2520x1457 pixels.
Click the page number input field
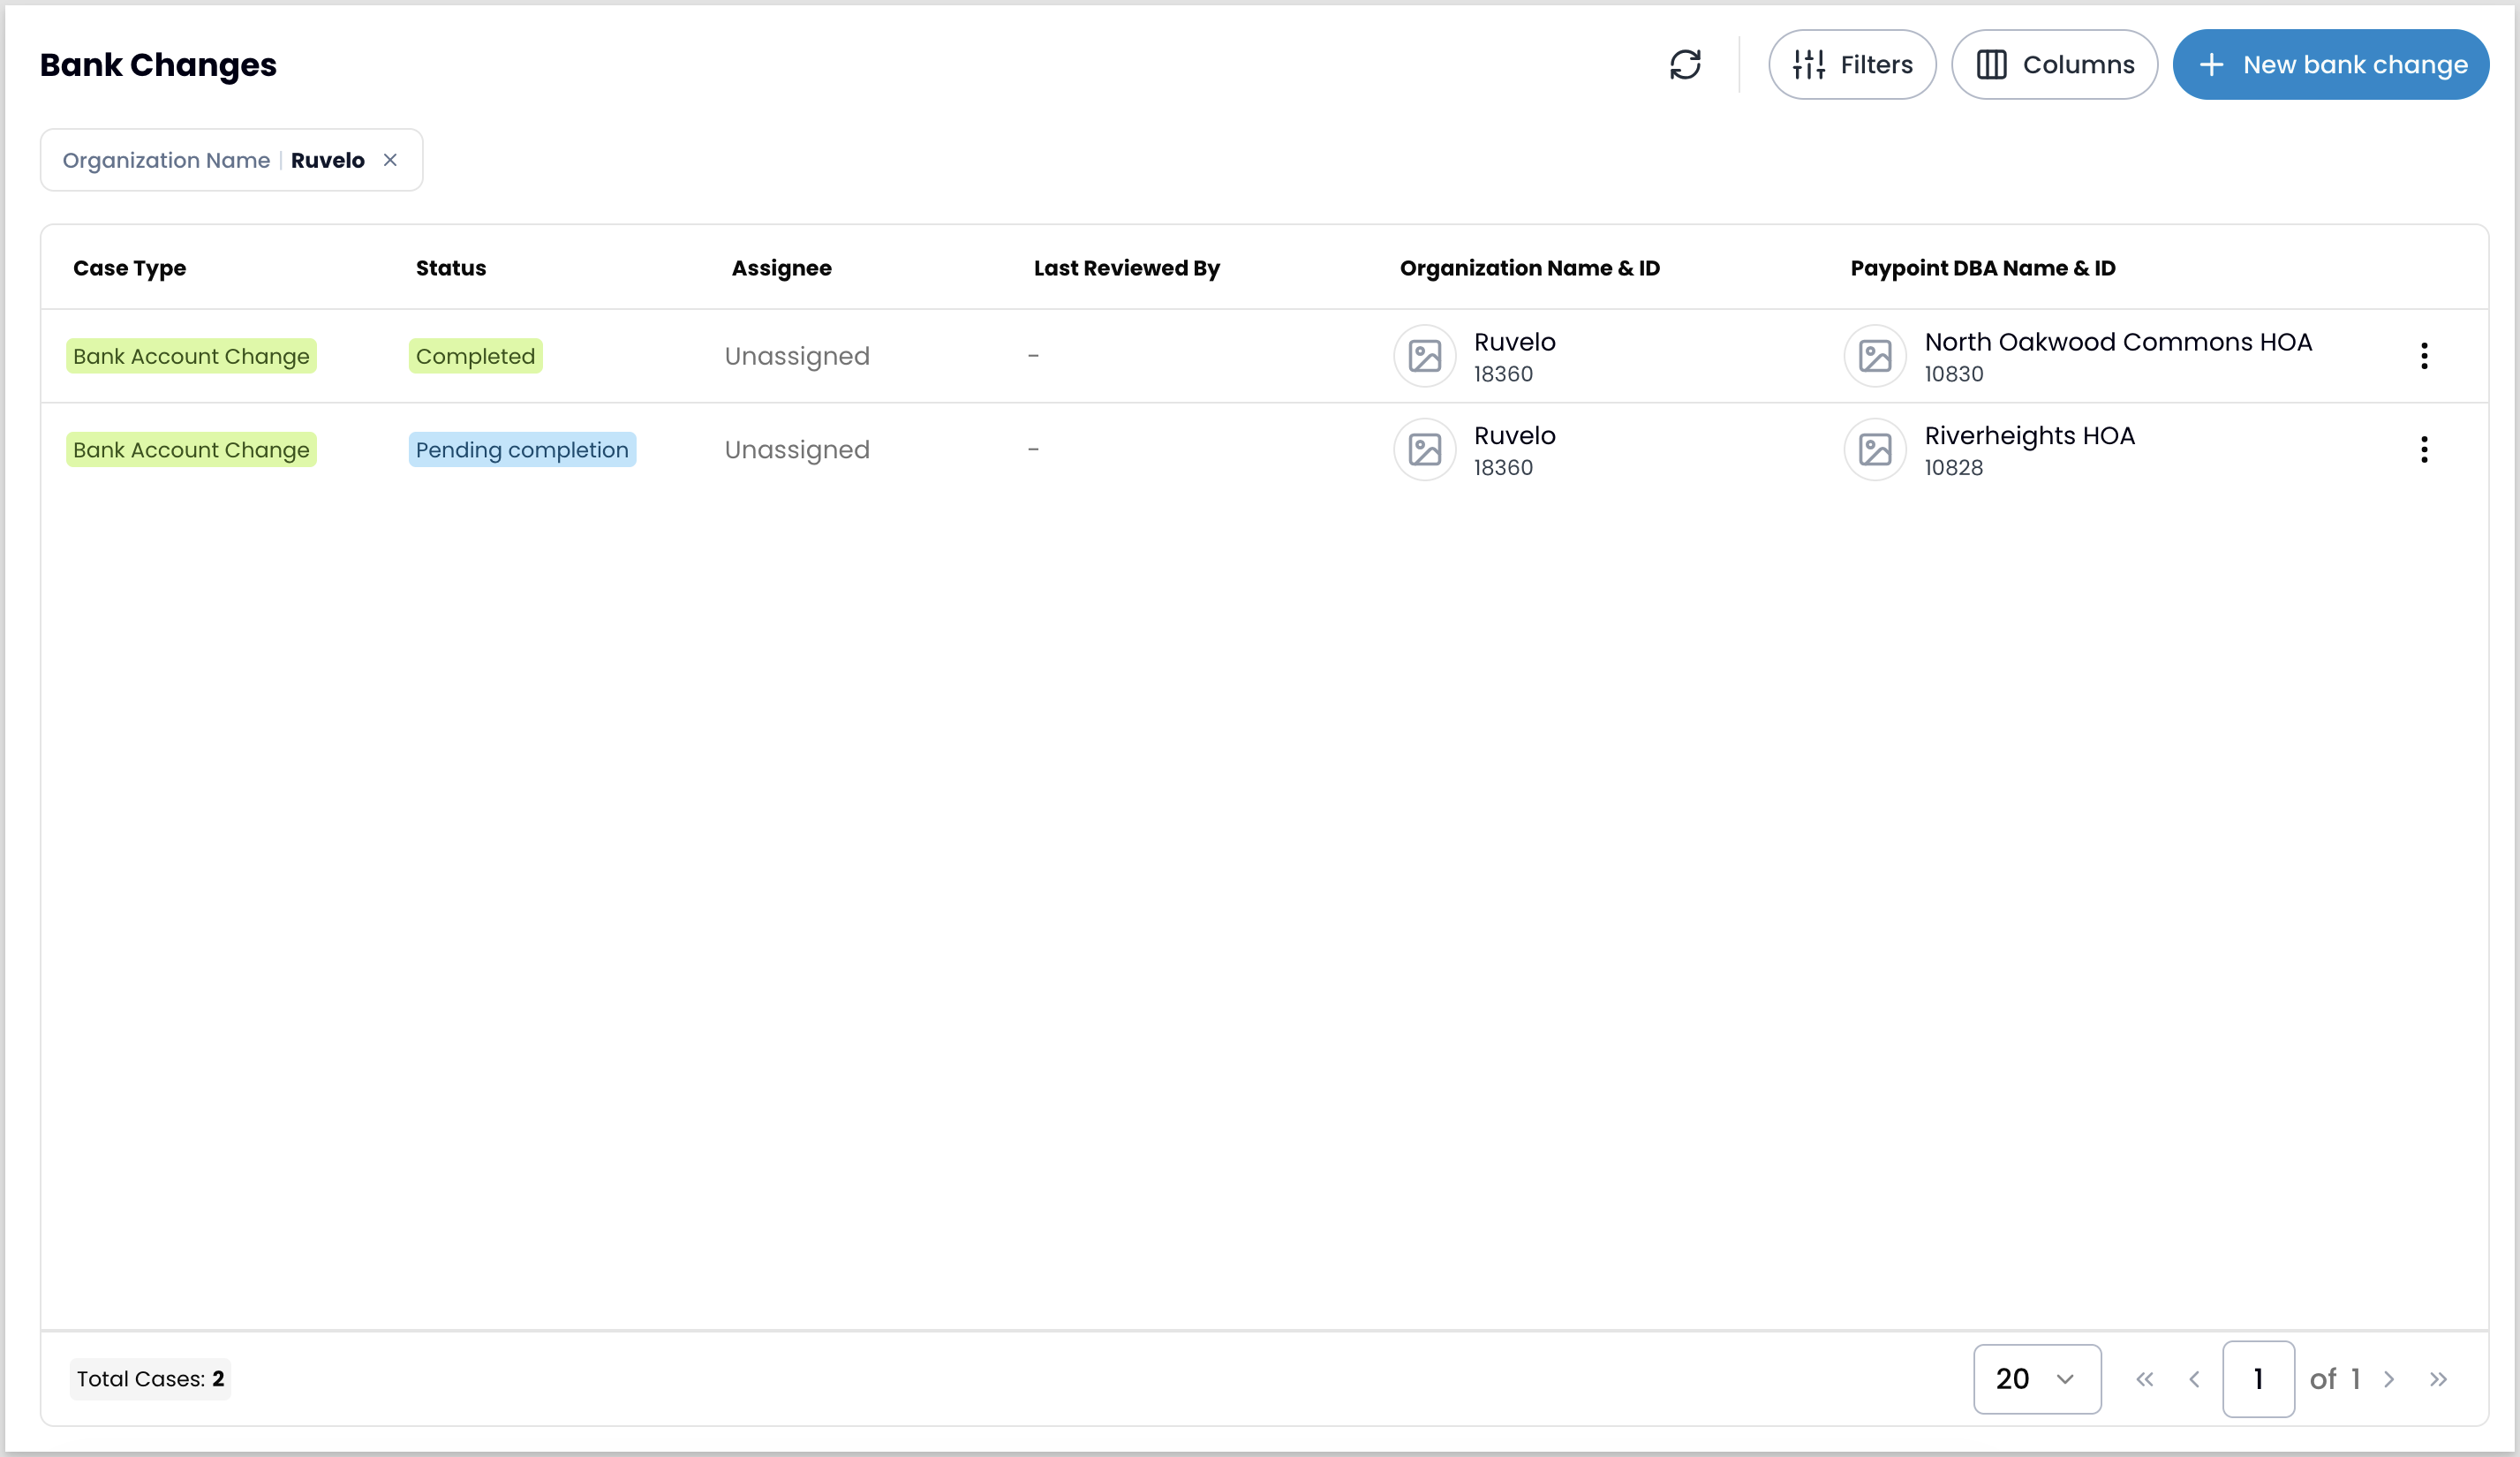tap(2258, 1379)
